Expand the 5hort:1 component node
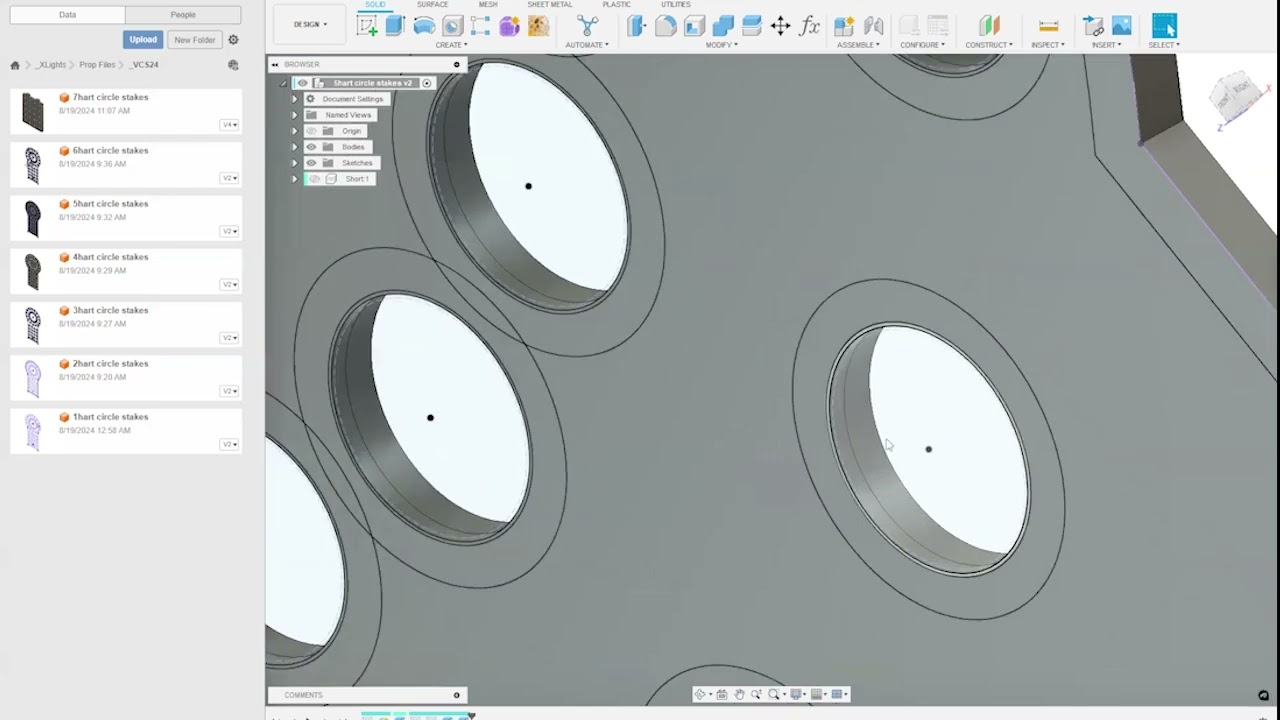The height and width of the screenshot is (720, 1280). (x=294, y=179)
